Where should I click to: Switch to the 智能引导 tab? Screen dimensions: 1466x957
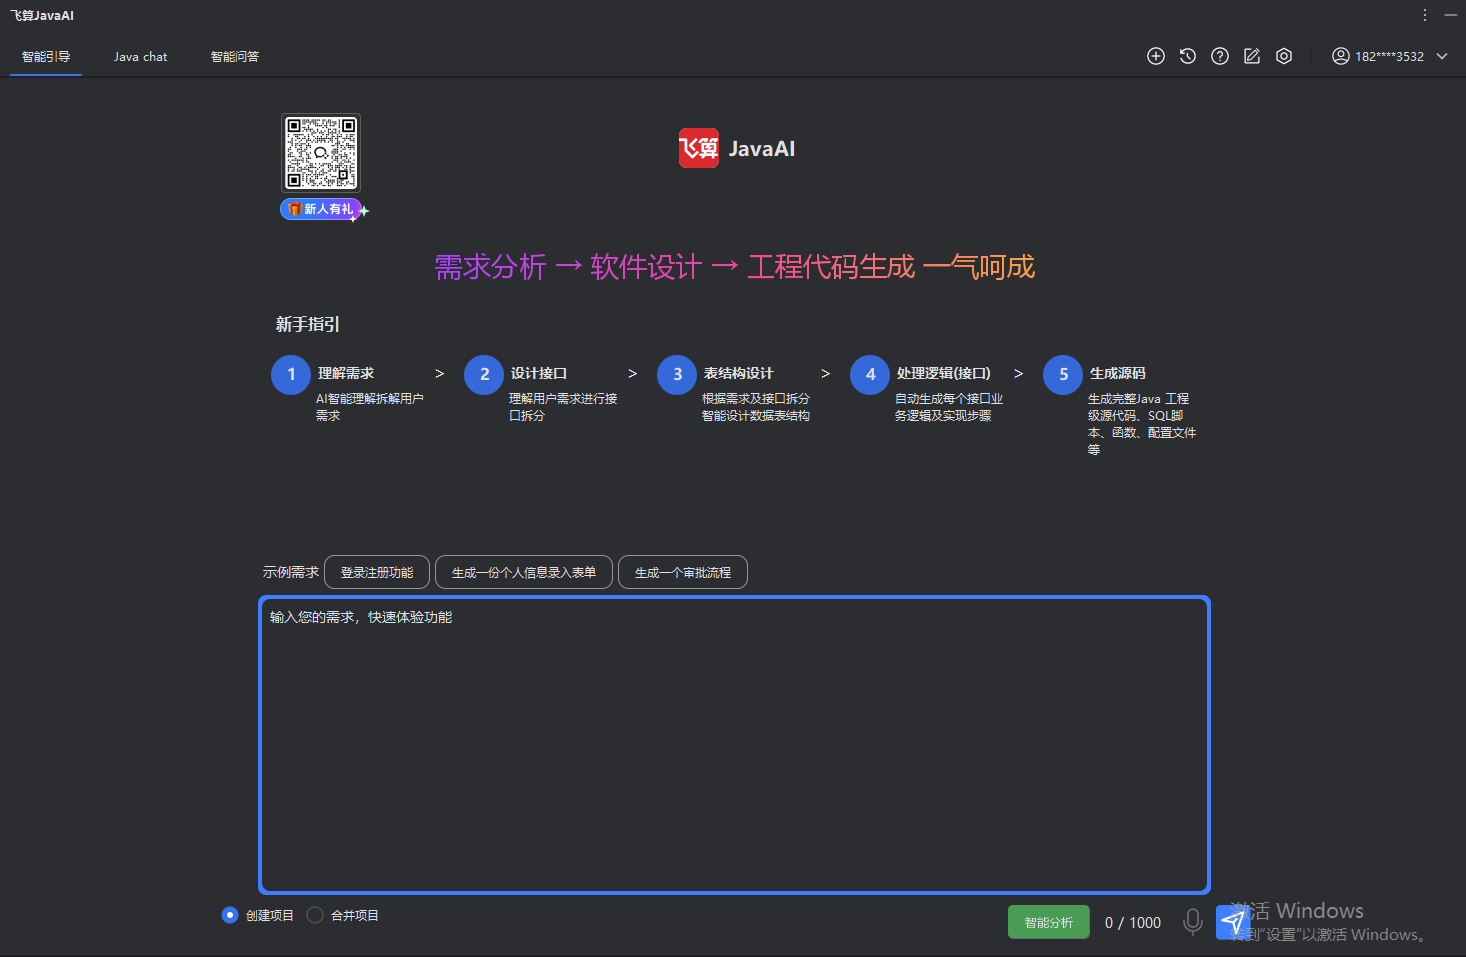[46, 57]
